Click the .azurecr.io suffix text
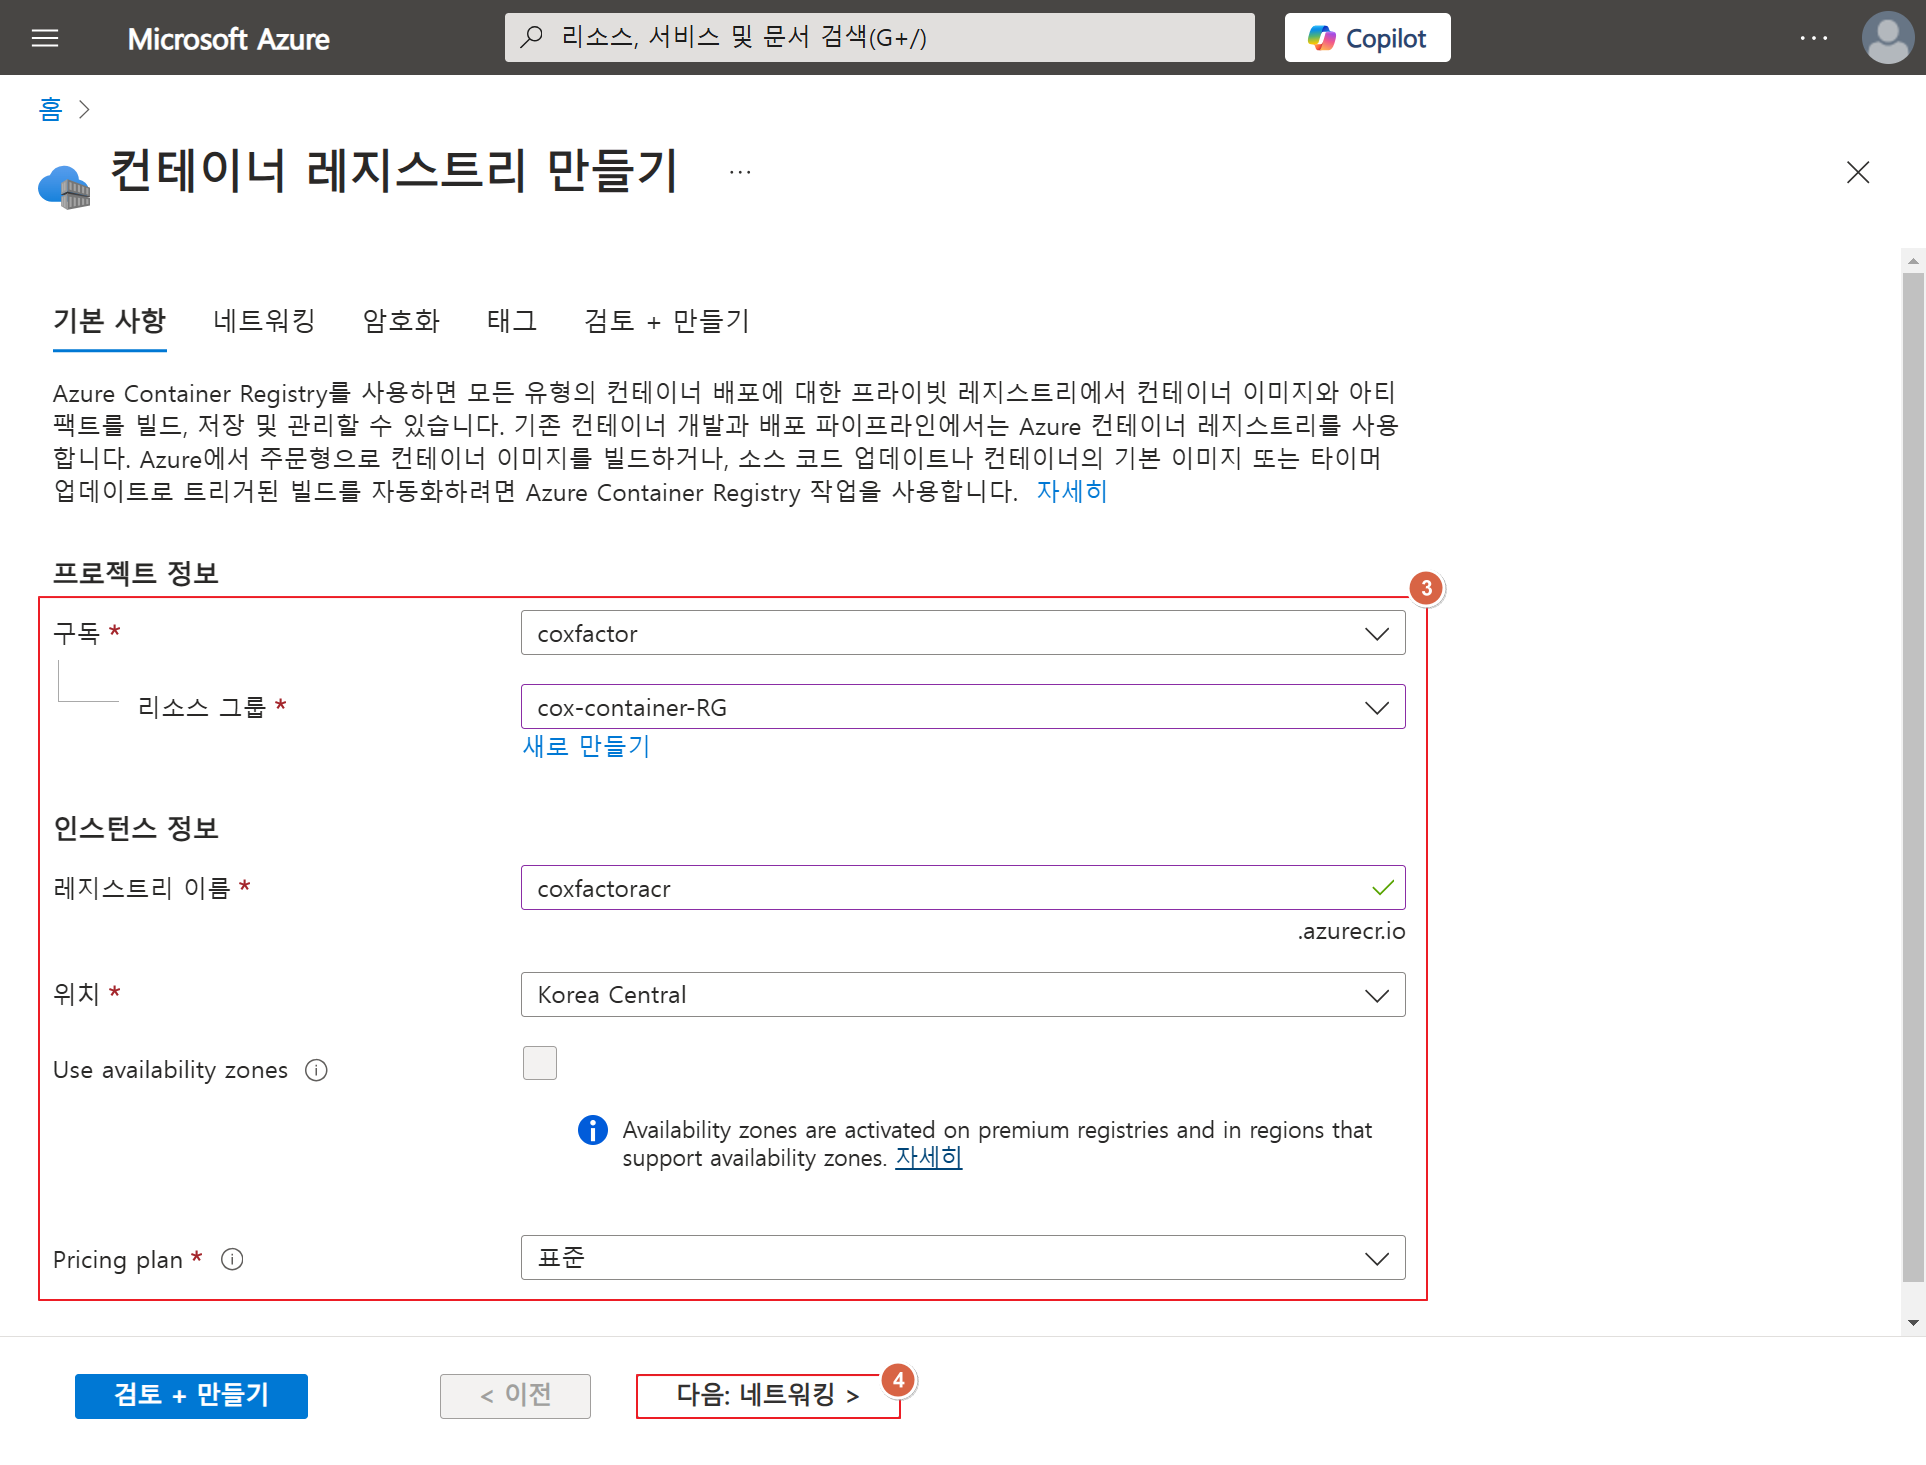This screenshot has height=1465, width=1926. pos(1351,931)
